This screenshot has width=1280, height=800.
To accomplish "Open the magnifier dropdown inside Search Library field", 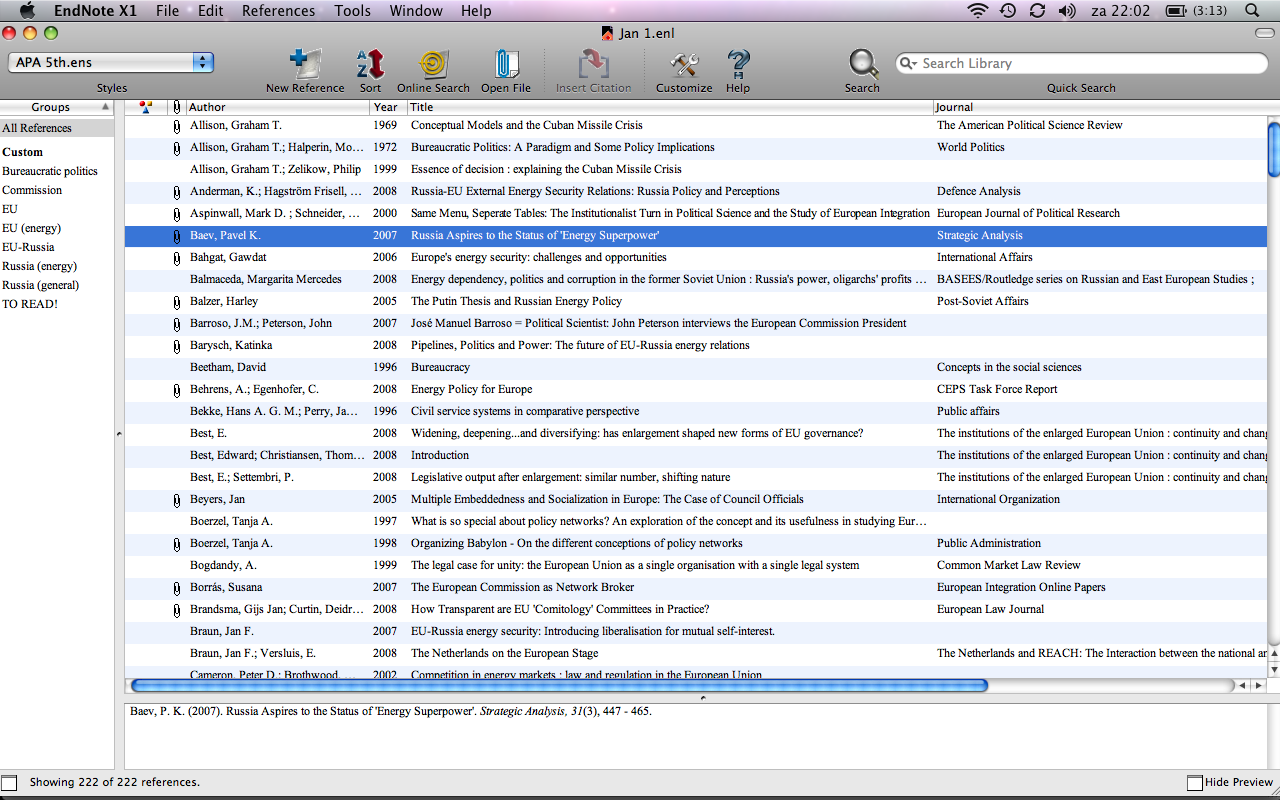I will click(x=908, y=63).
